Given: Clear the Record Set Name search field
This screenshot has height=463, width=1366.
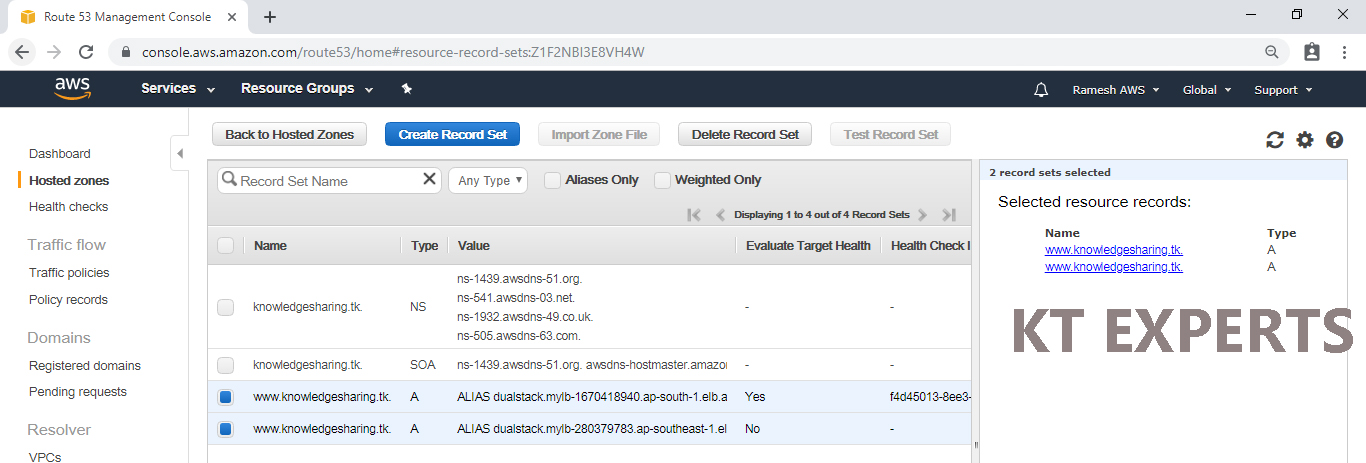Looking at the screenshot, I should [x=429, y=179].
